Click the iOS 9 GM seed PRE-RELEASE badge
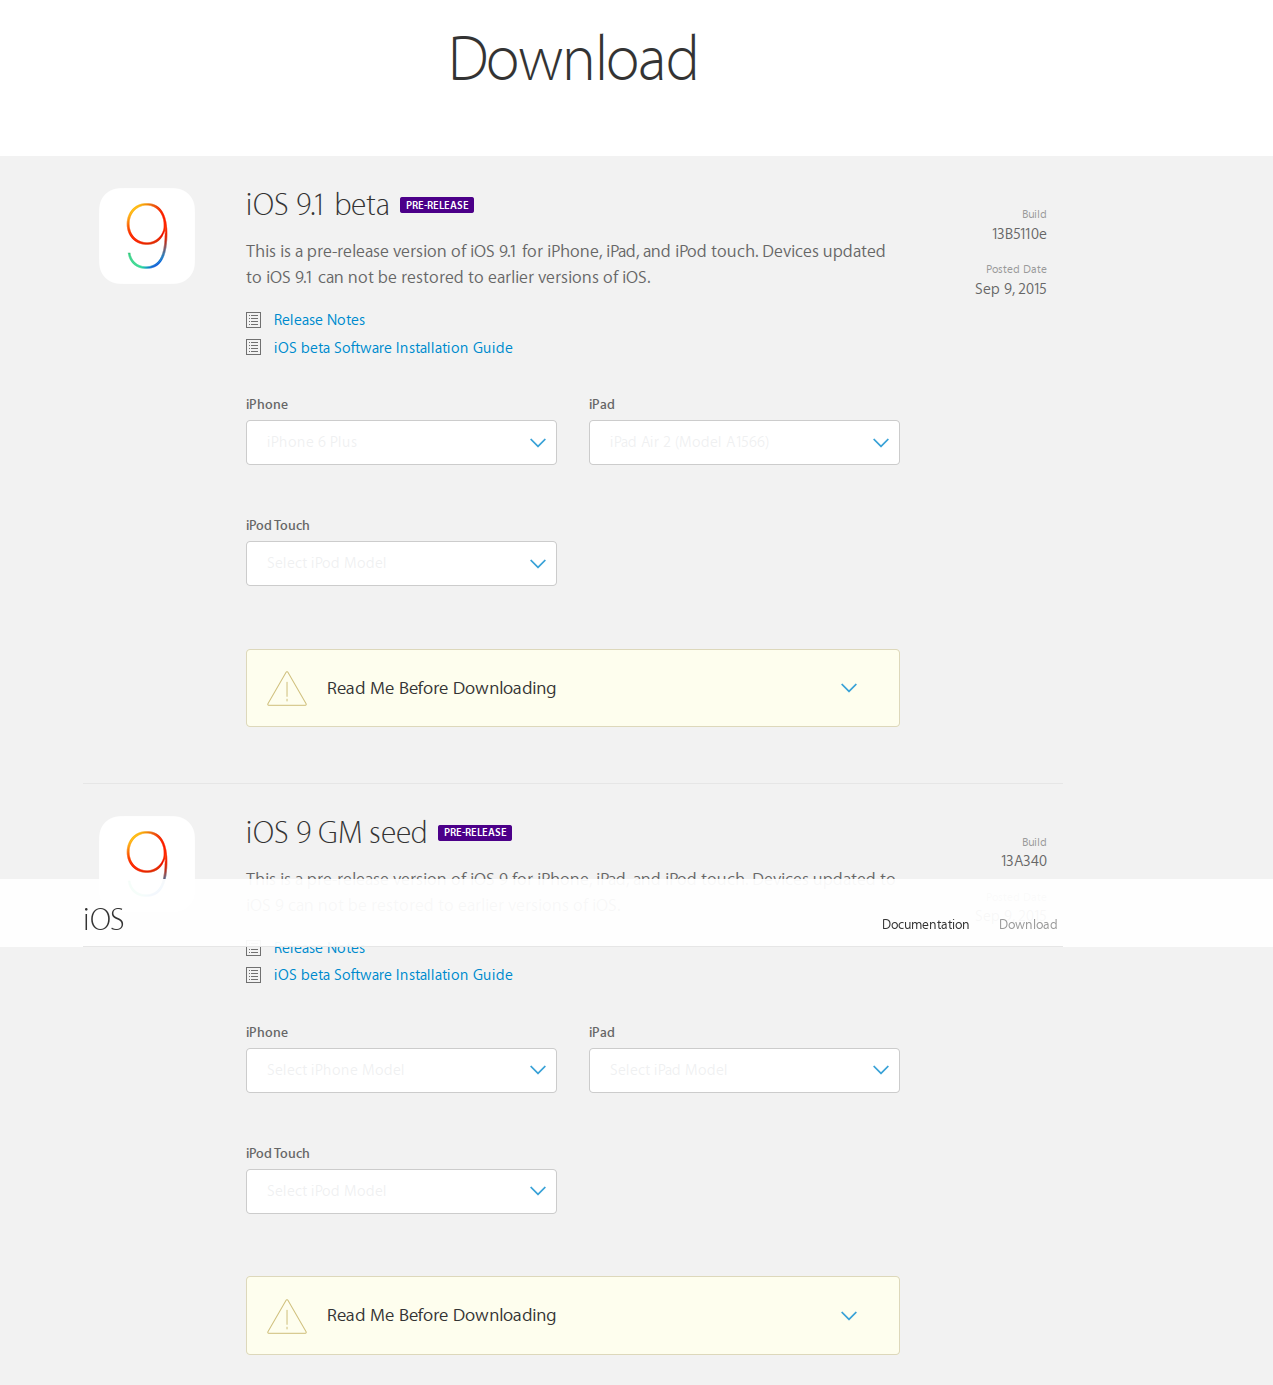 point(475,832)
